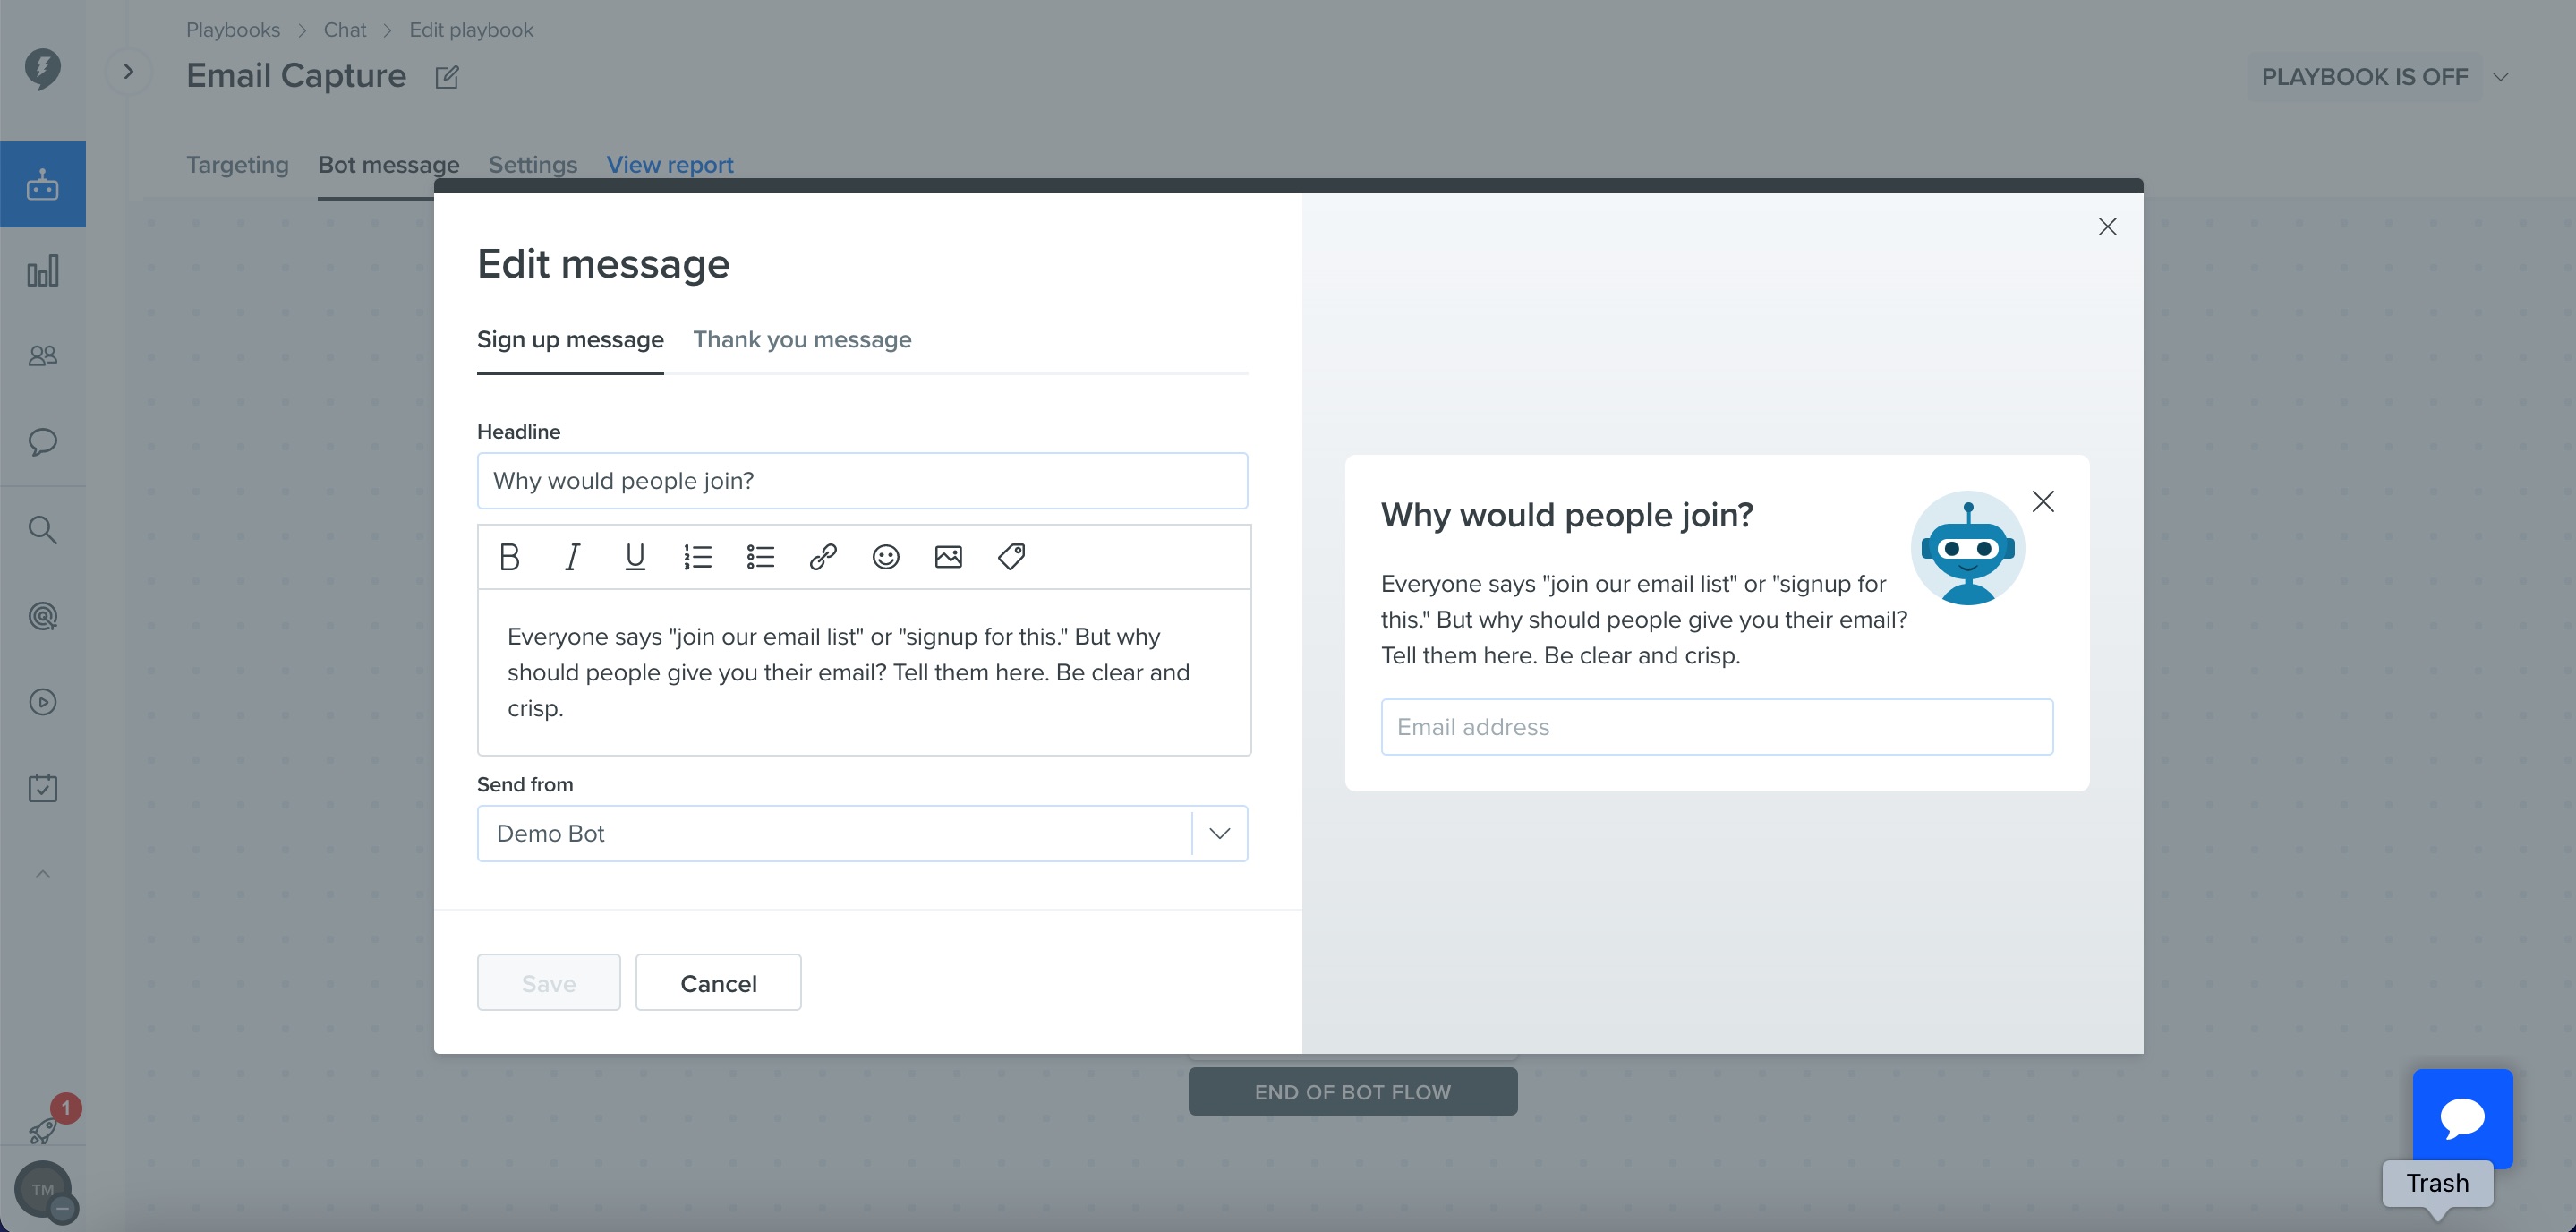Close the Edit message dialog
This screenshot has height=1232, width=2576.
pyautogui.click(x=2107, y=227)
